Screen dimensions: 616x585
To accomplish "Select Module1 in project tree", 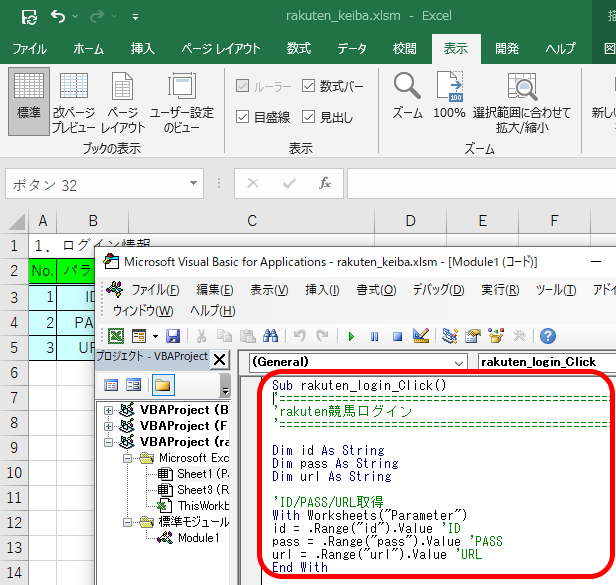I will click(198, 538).
